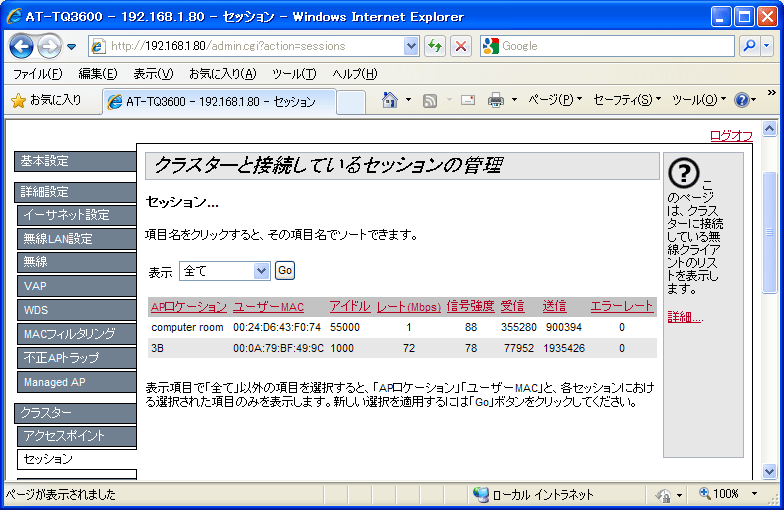Open the VAP sidebar item
This screenshot has height=510, width=784.
point(76,286)
